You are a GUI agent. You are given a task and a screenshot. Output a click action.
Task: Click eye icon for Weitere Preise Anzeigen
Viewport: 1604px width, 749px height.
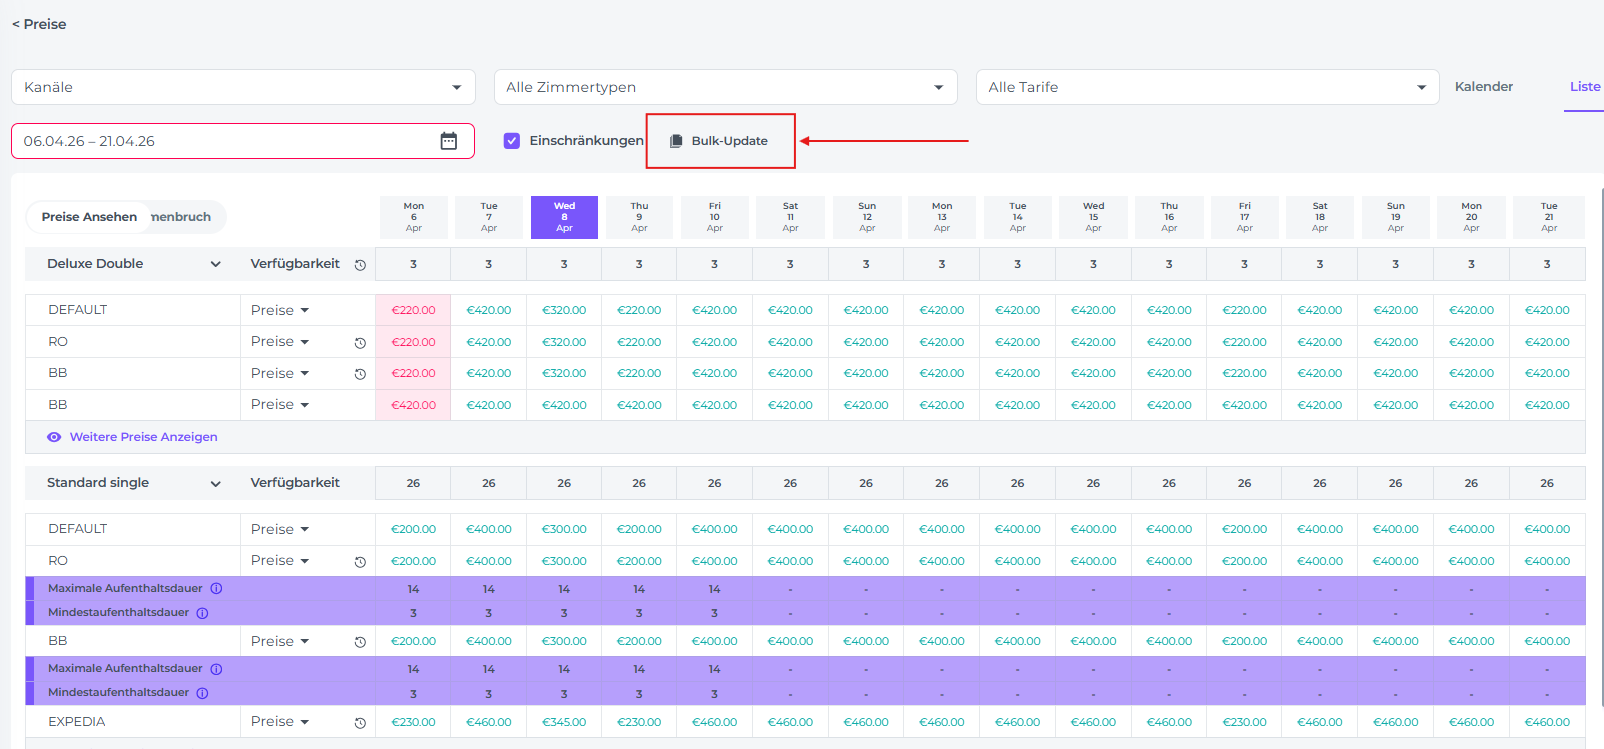tap(54, 437)
